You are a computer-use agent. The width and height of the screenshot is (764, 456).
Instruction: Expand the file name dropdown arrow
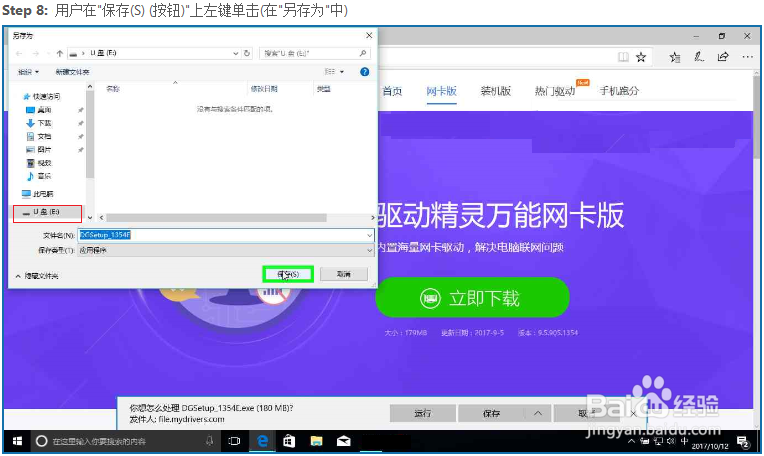click(369, 235)
